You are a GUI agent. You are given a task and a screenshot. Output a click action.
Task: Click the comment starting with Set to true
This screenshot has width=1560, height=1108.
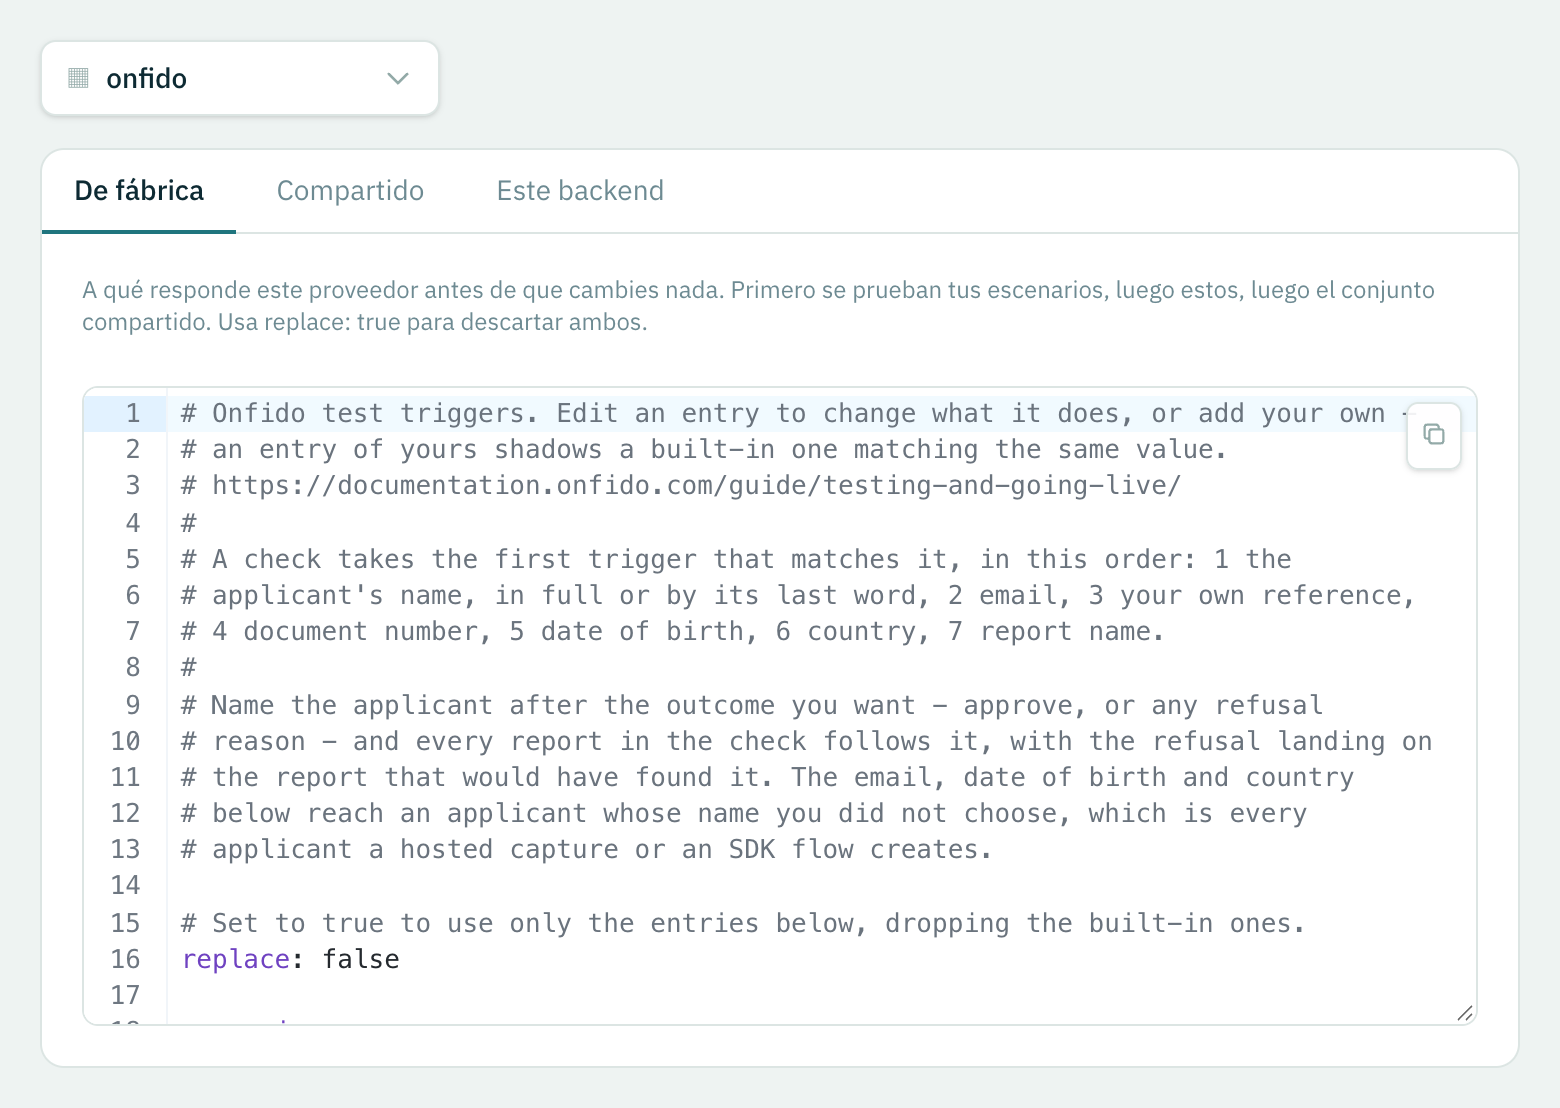743,924
